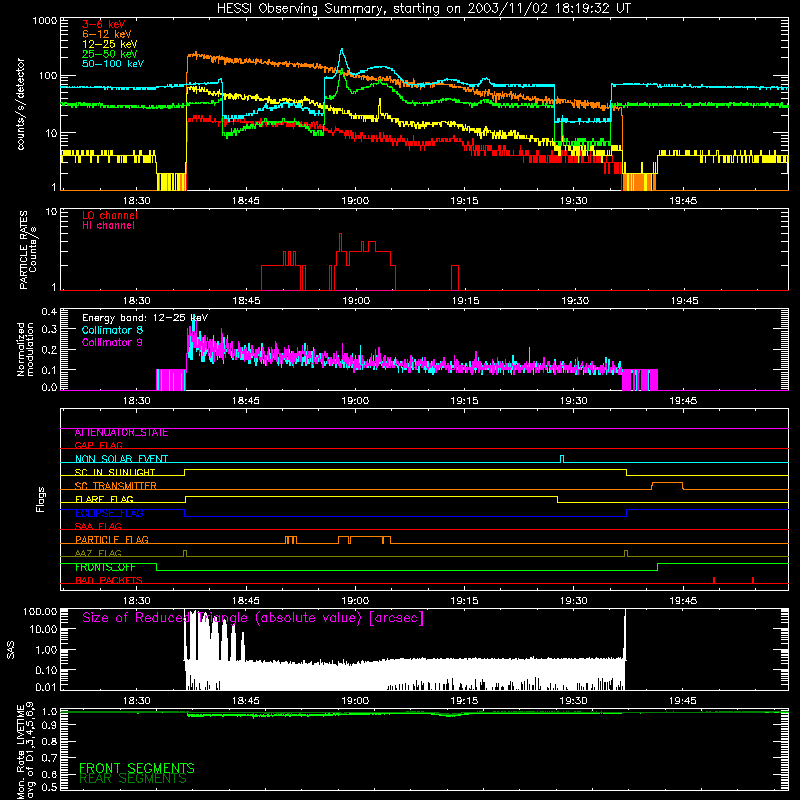Click the 'GAP_FLAG' label

coord(98,445)
